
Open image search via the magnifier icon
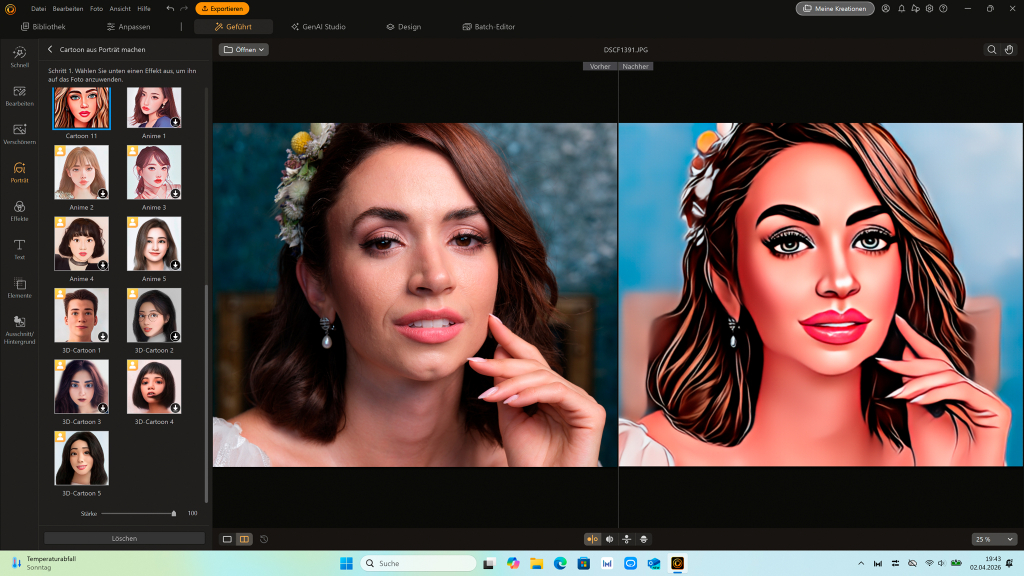[991, 48]
